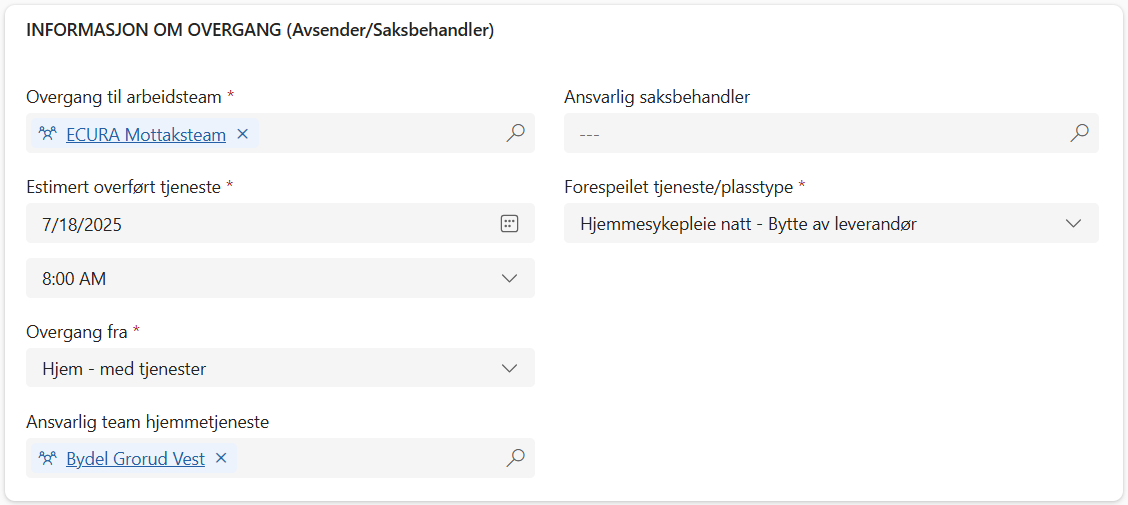Click search icon in Ansvarlig team hjemmetjeneste field
Viewport: 1128px width, 505px height.
pyautogui.click(x=515, y=458)
